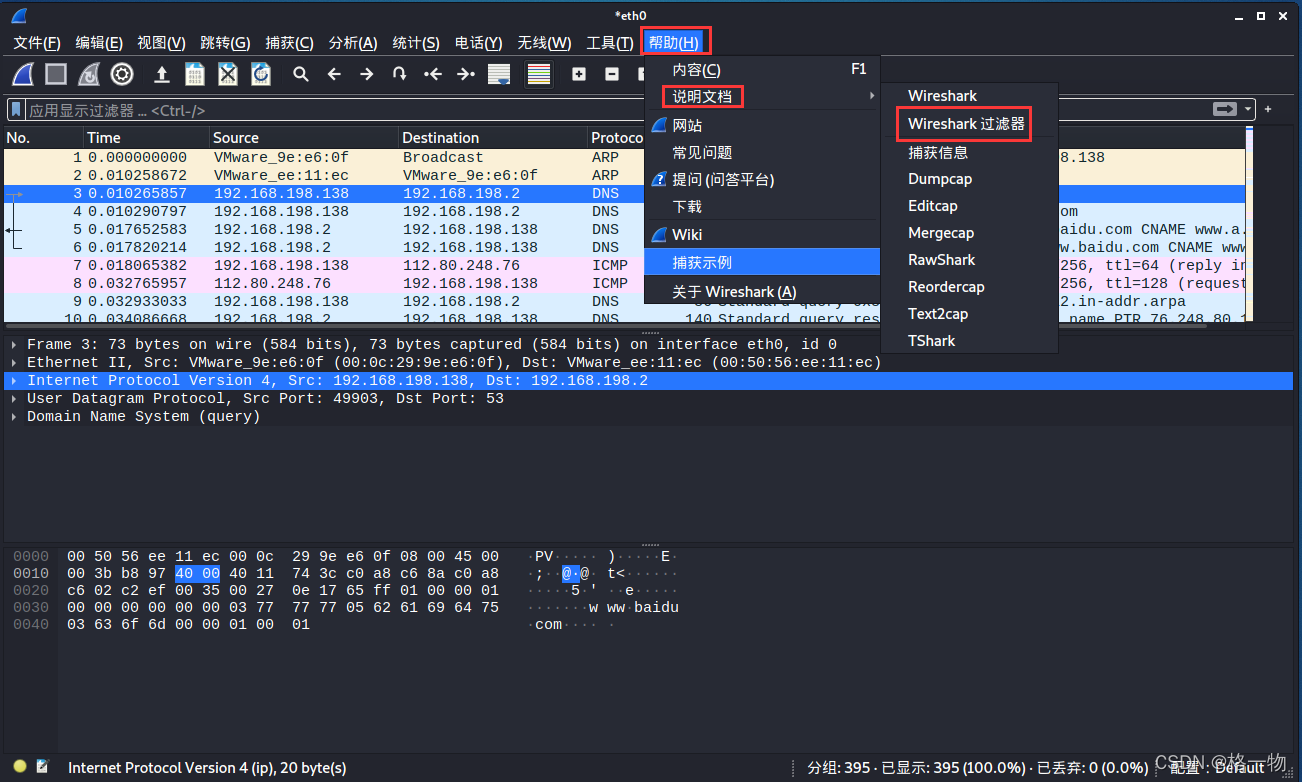Viewport: 1302px width, 782px height.
Task: Stop the running capture with square icon
Action: coord(56,74)
